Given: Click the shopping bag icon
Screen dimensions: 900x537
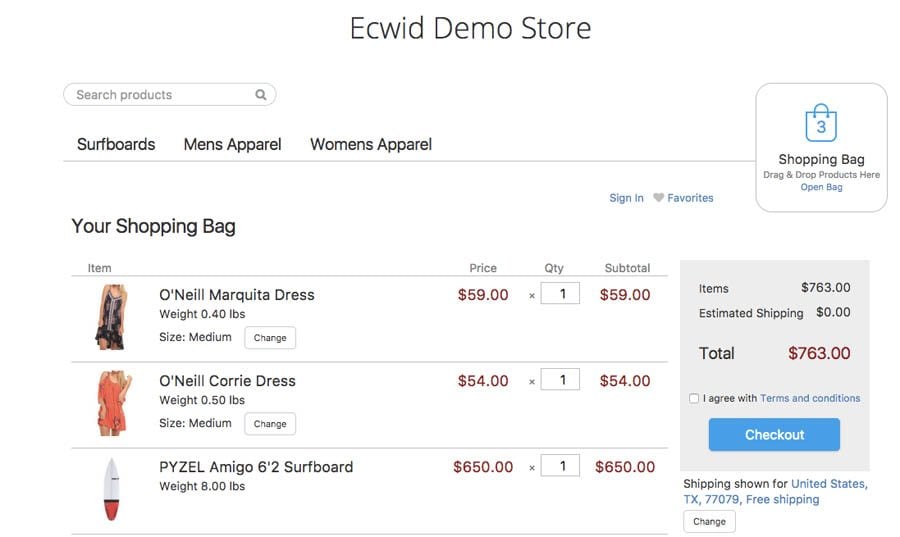Looking at the screenshot, I should [821, 123].
